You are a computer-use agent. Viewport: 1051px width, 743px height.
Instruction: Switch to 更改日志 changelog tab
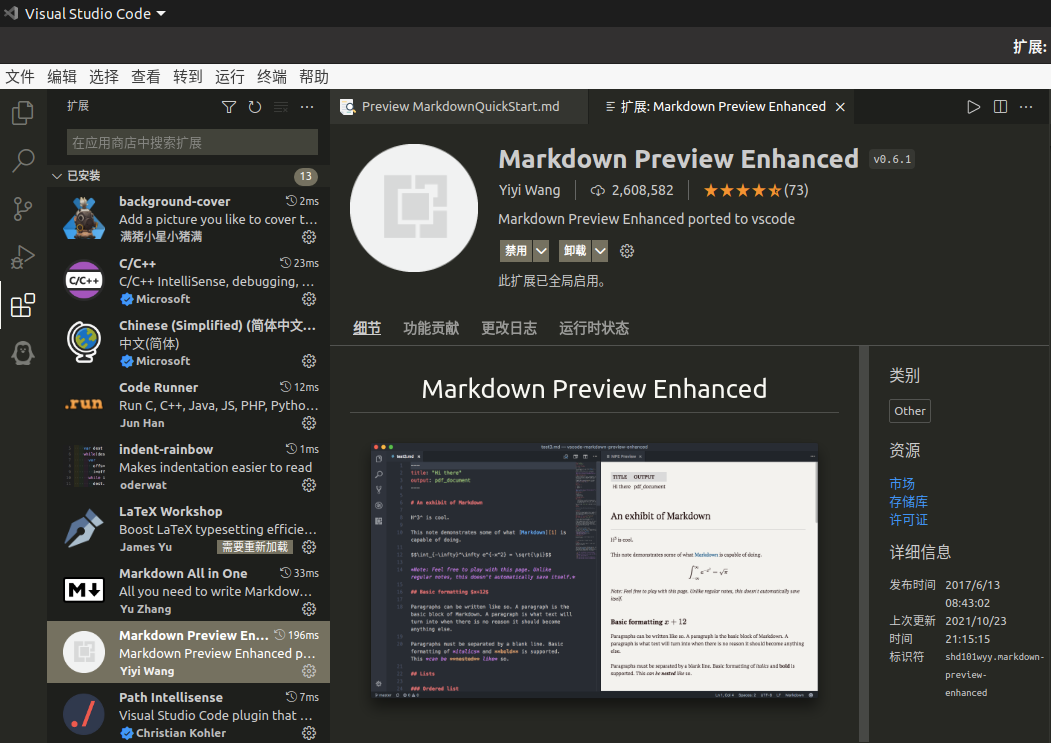tap(509, 328)
